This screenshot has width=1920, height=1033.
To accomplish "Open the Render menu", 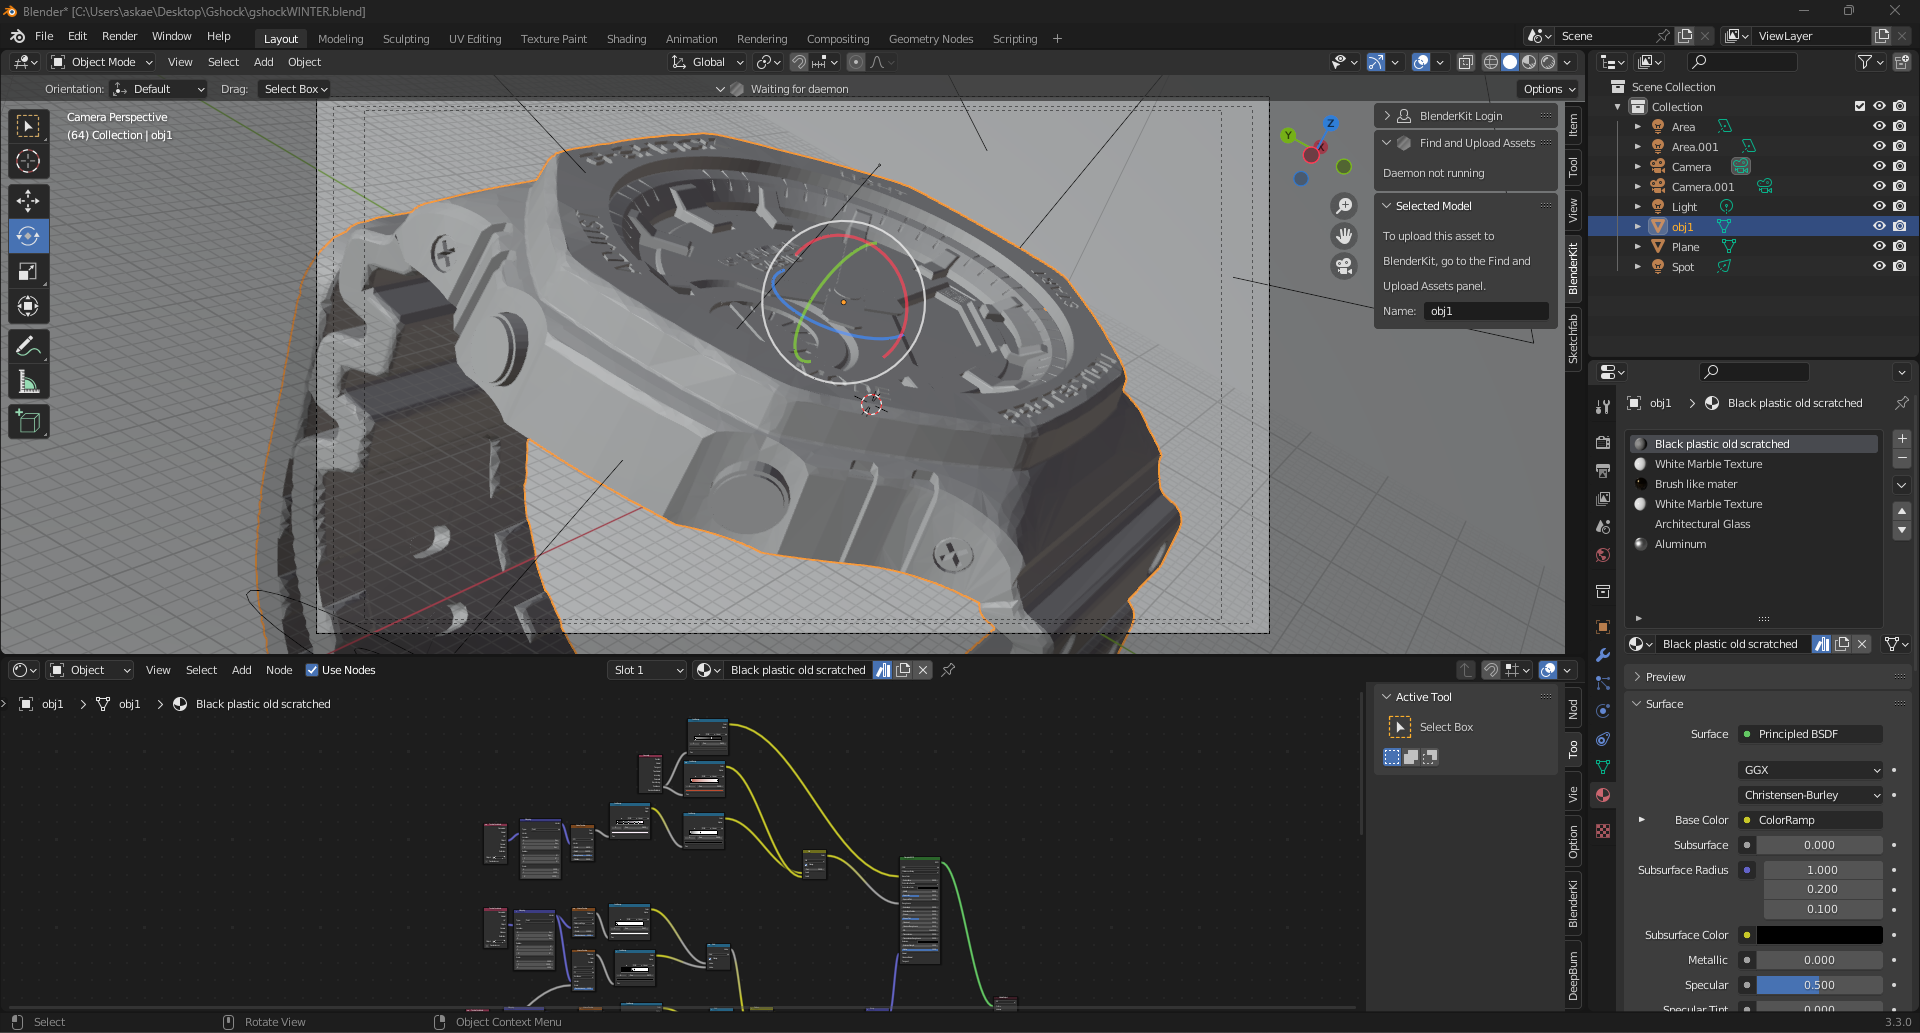I will pyautogui.click(x=119, y=36).
